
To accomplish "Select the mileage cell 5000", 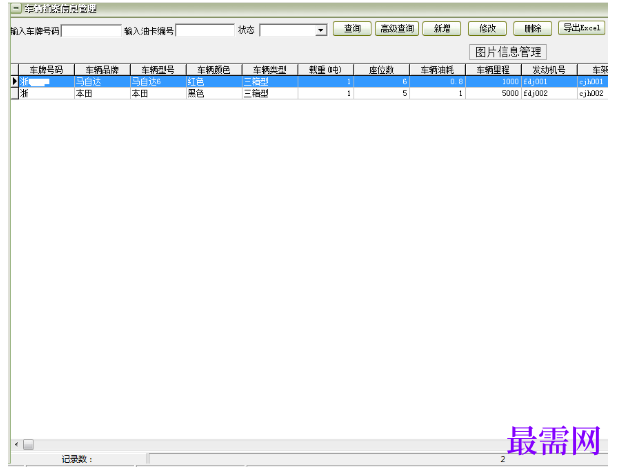I will (x=493, y=94).
